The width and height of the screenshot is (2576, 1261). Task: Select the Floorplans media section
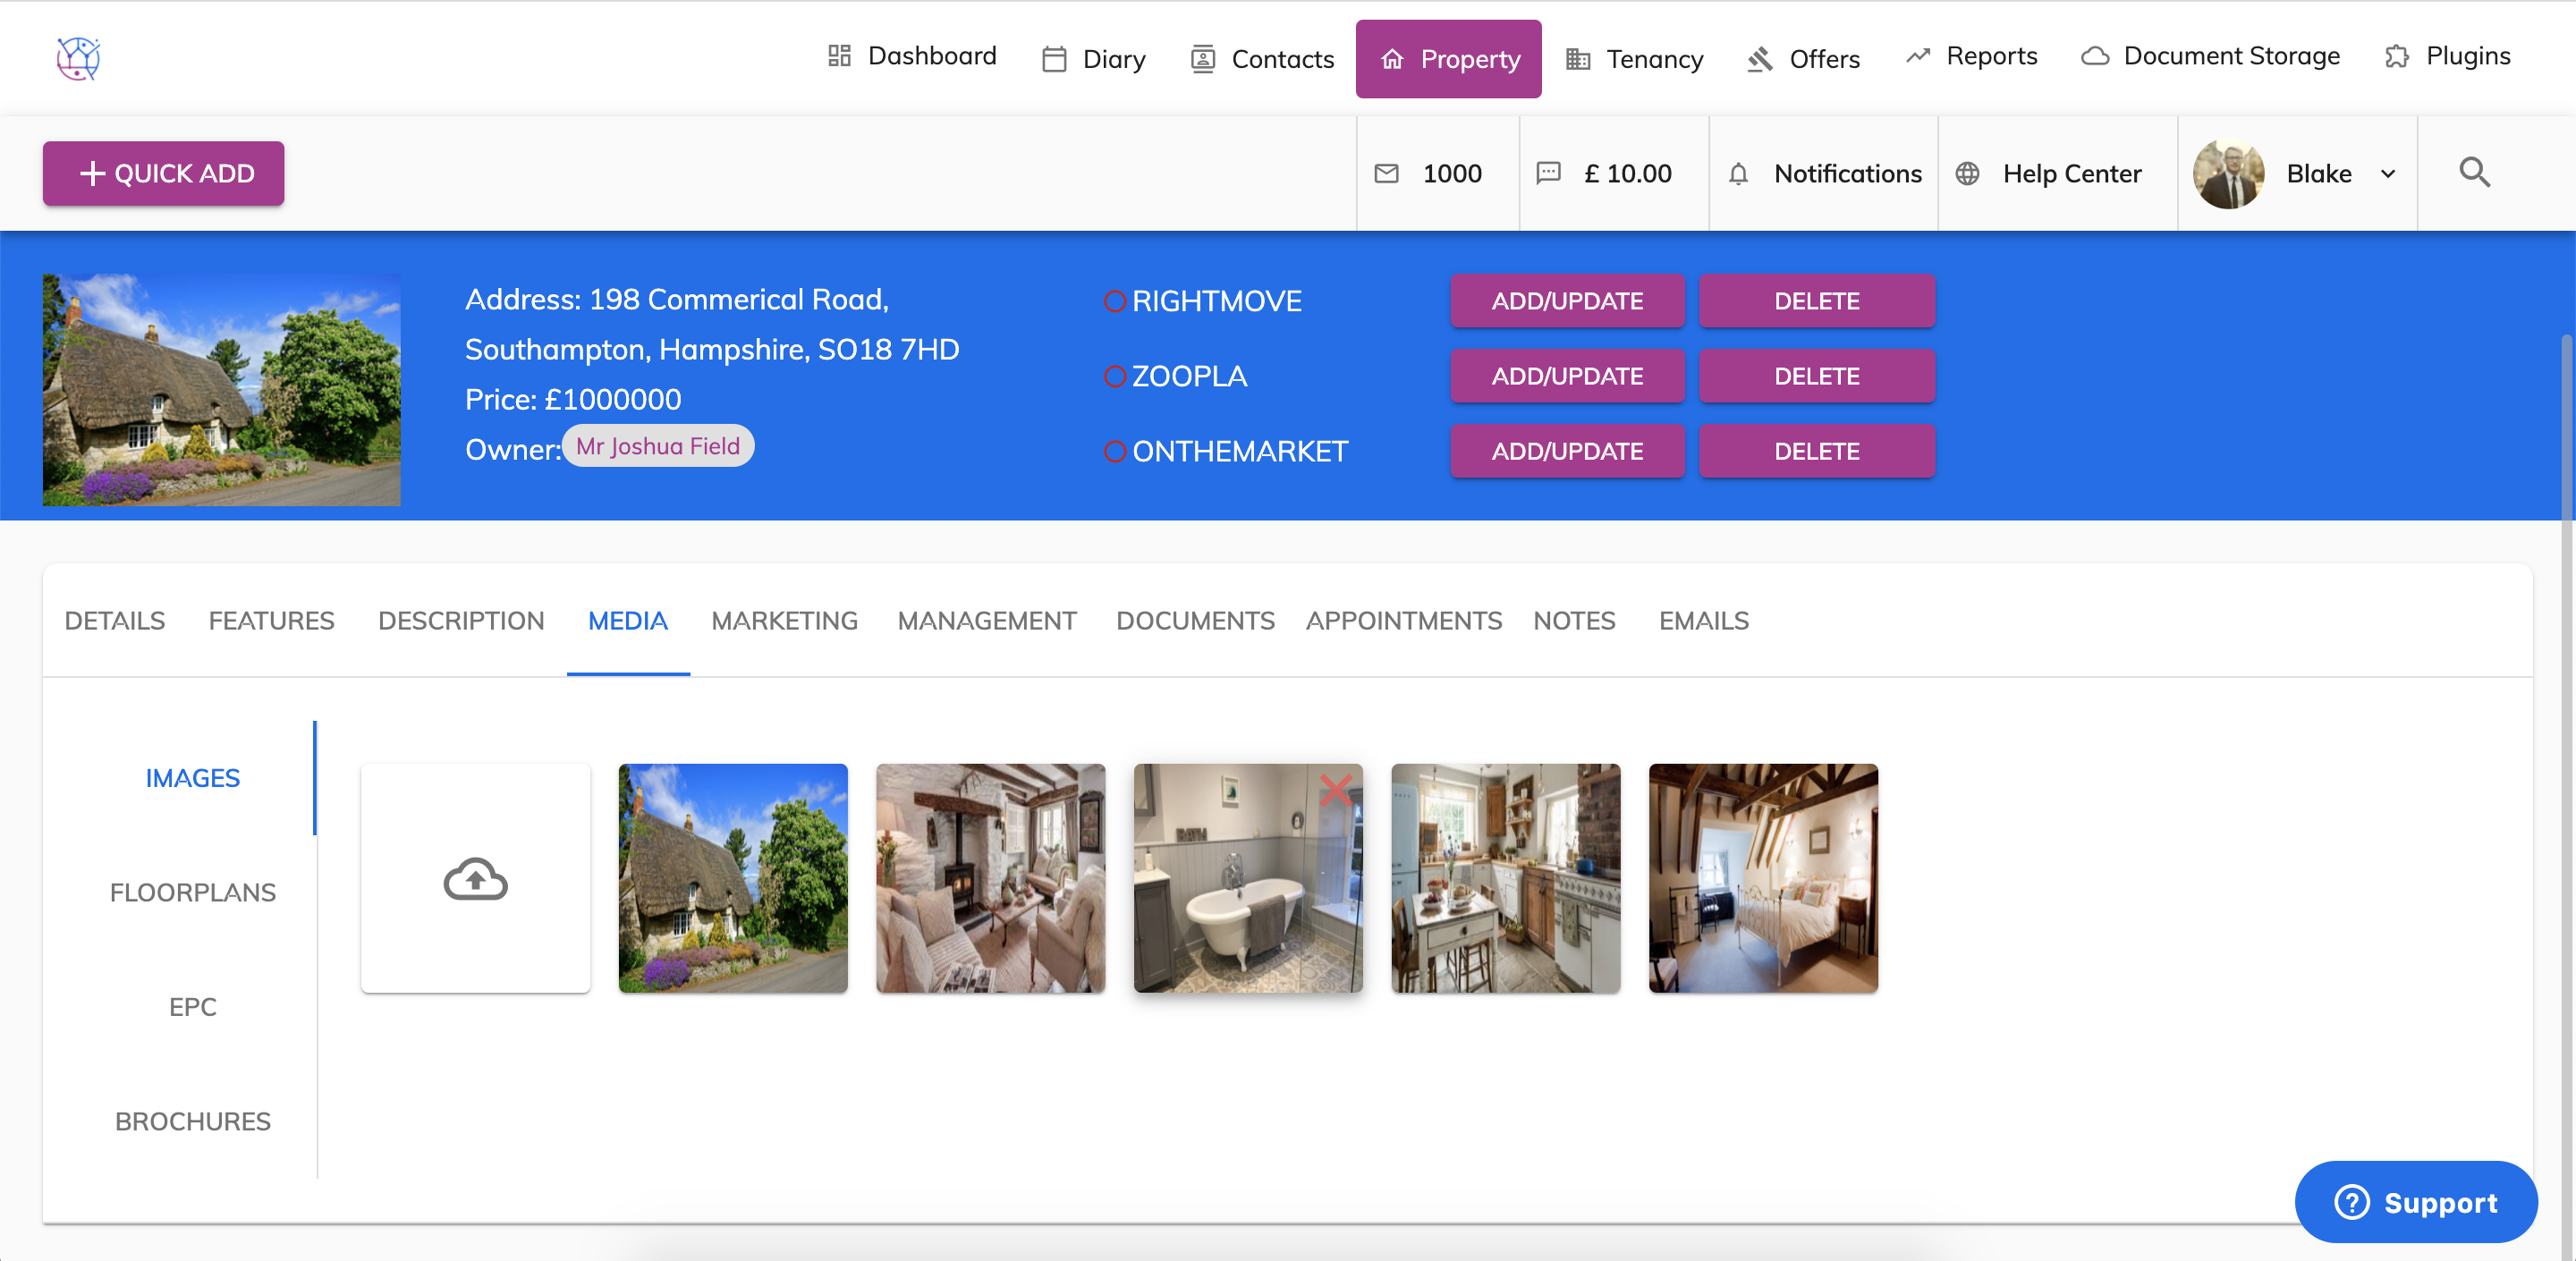pyautogui.click(x=192, y=892)
